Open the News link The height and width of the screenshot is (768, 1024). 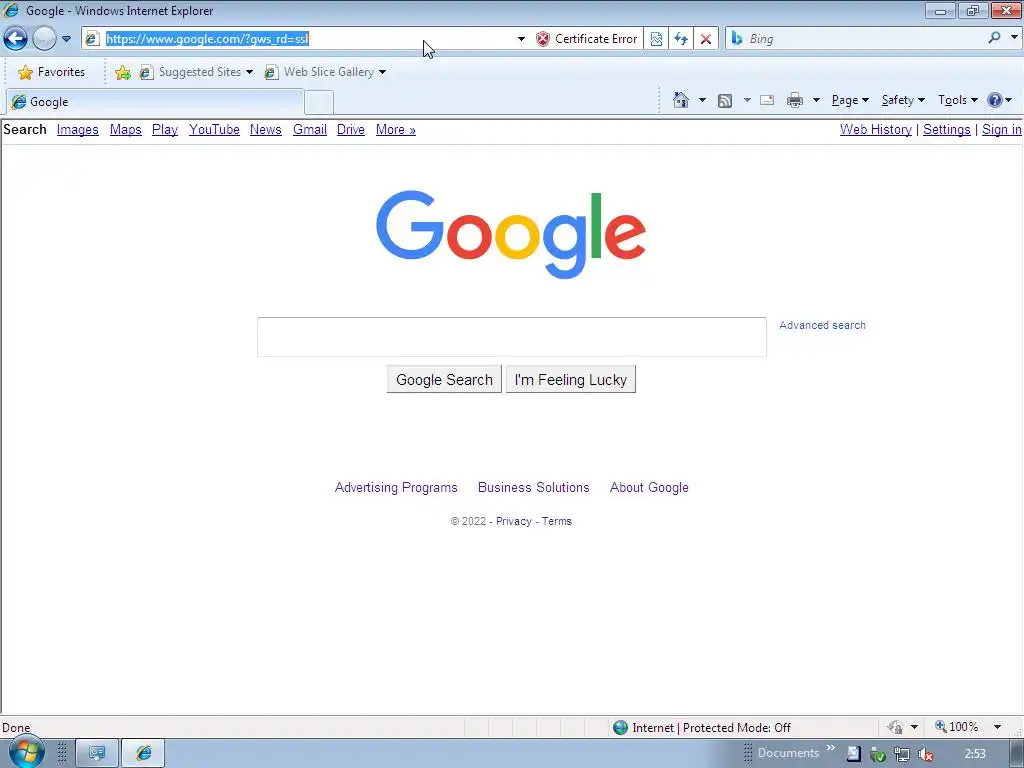tap(266, 129)
